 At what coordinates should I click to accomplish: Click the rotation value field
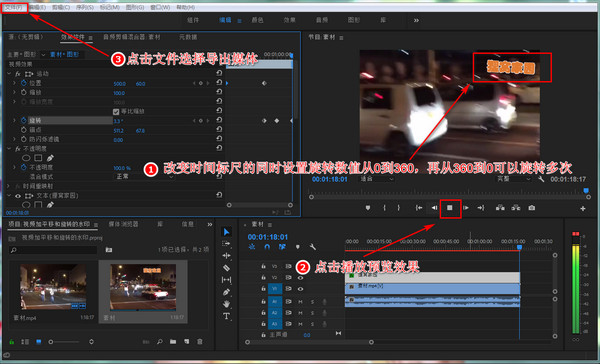click(x=117, y=121)
